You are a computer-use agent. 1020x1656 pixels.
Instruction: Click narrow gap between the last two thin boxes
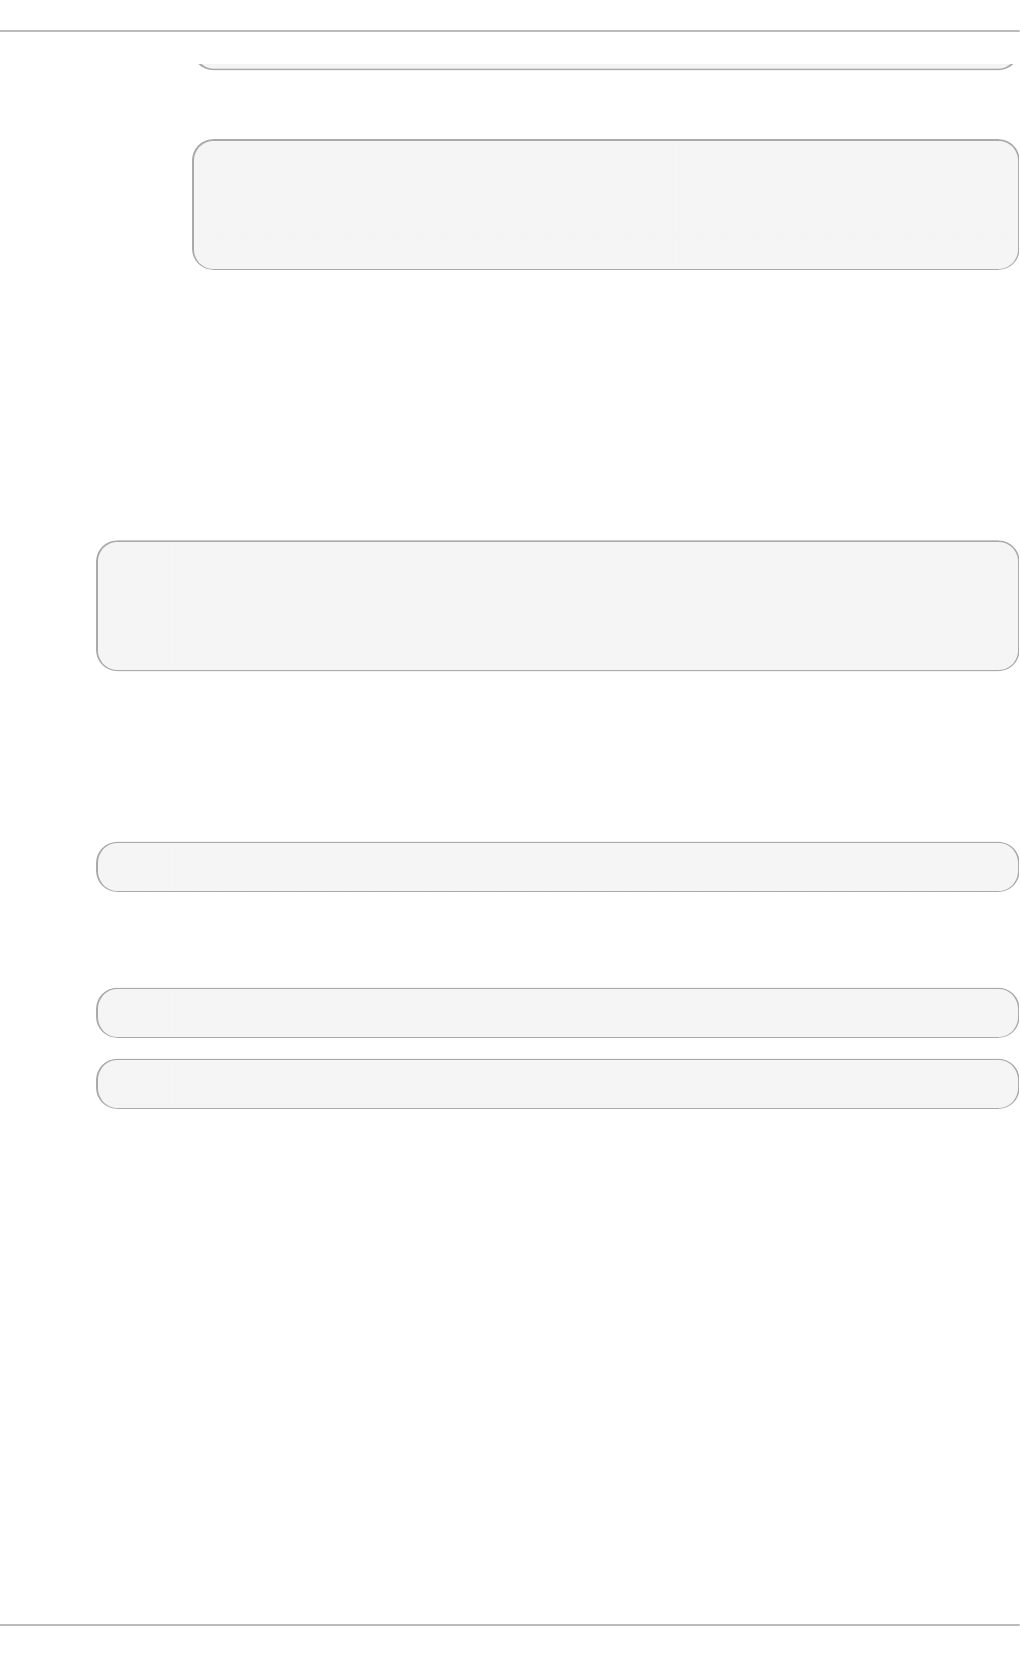(557, 1048)
